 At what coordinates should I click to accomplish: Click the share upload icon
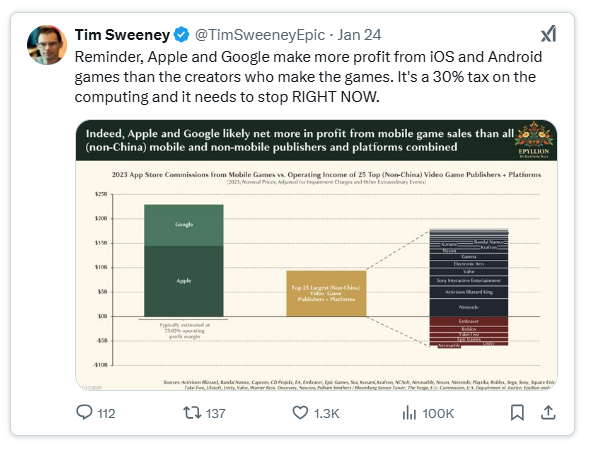click(548, 413)
